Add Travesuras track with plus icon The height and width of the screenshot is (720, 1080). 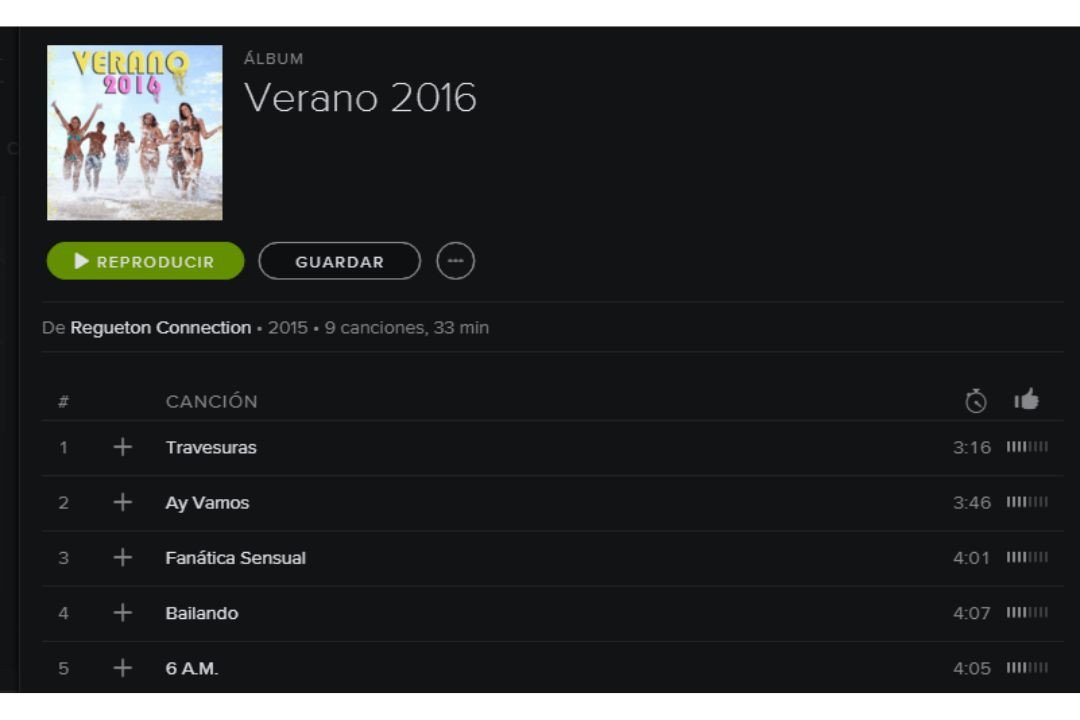(123, 447)
